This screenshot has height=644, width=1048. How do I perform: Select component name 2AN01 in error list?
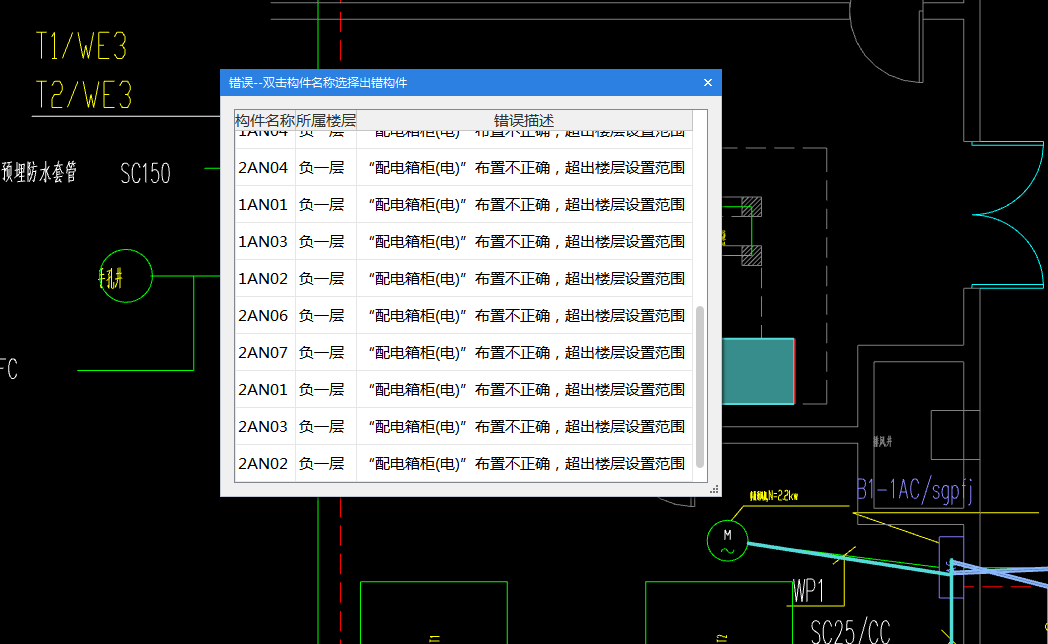263,389
